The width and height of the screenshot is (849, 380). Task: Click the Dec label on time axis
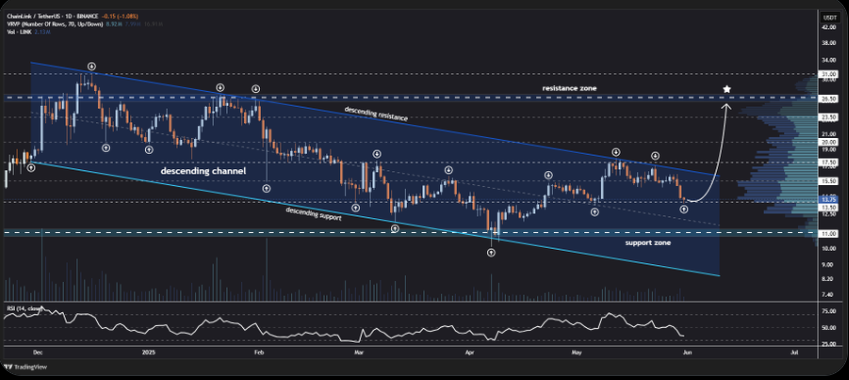[x=37, y=353]
